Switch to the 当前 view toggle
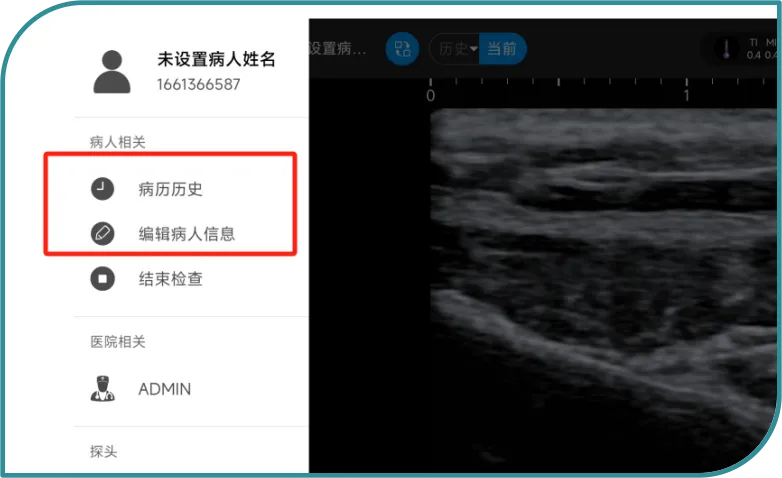 pos(502,49)
